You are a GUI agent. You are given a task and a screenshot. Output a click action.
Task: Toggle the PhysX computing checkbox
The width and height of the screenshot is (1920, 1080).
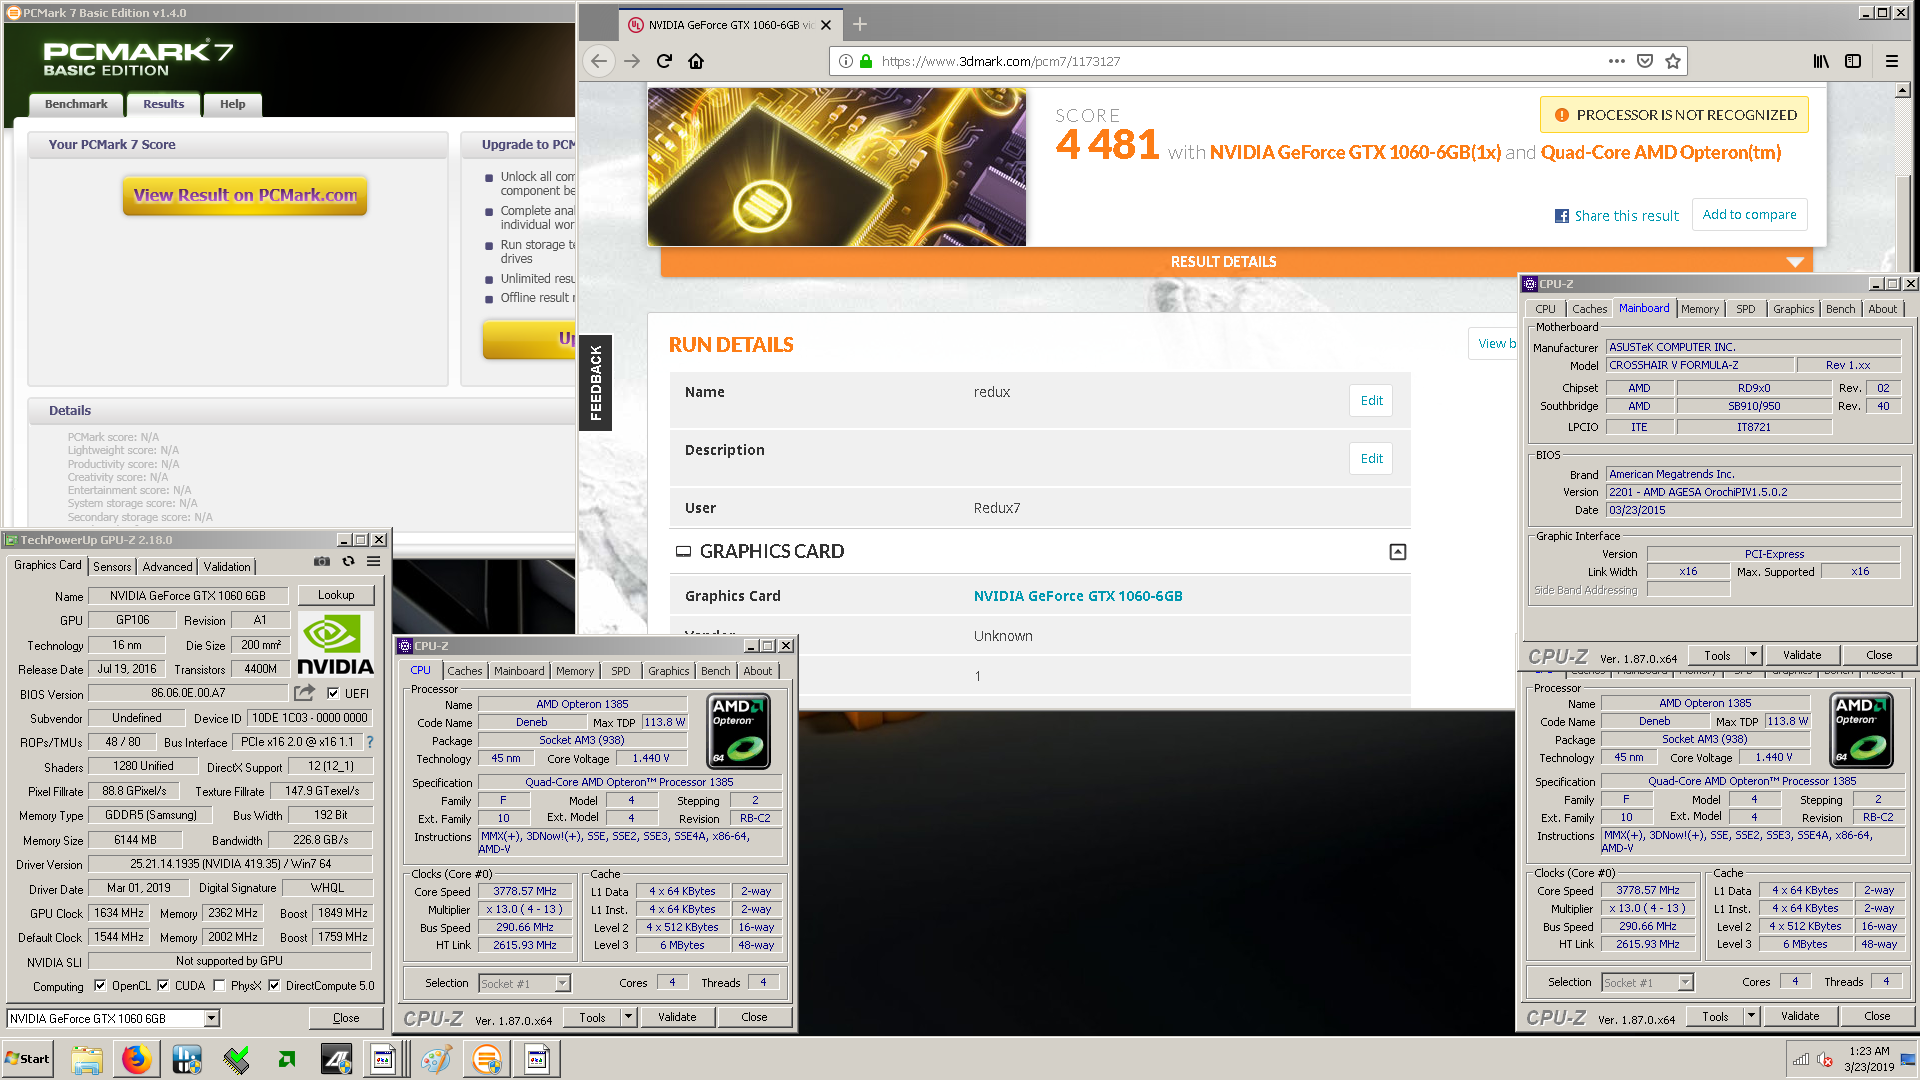(x=219, y=986)
